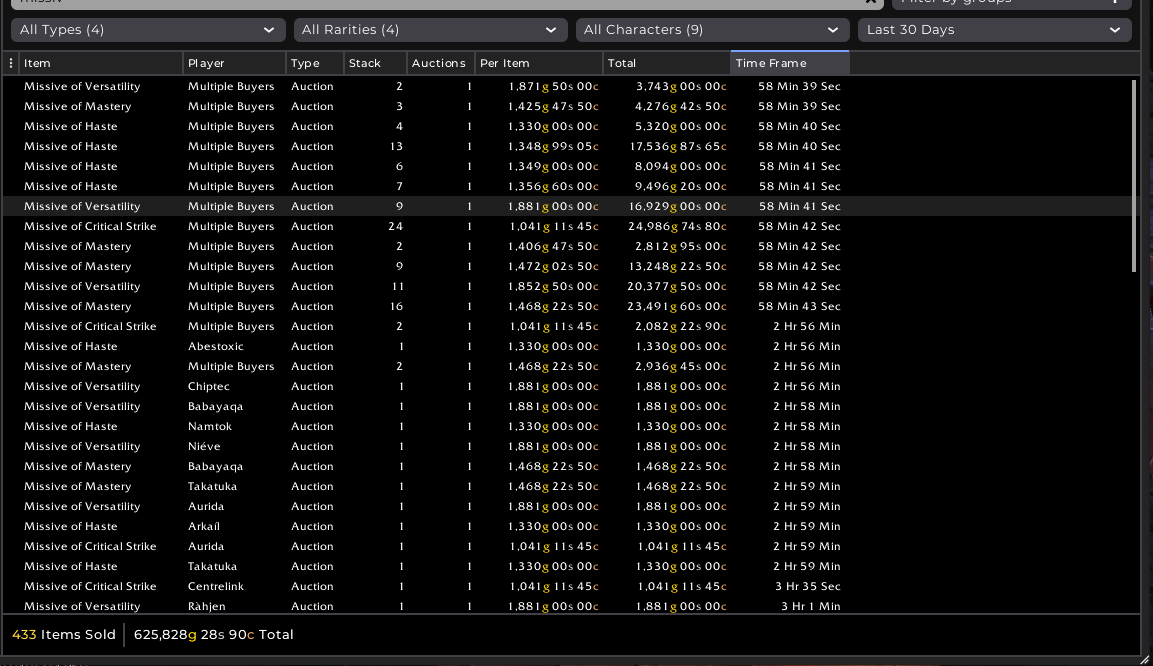Click the Filter by groups field

(1000, 2)
